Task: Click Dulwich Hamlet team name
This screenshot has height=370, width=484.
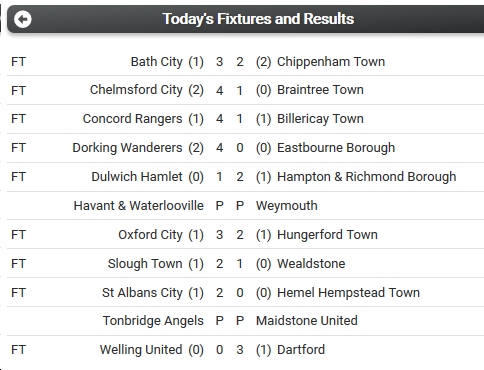Action: (x=137, y=177)
